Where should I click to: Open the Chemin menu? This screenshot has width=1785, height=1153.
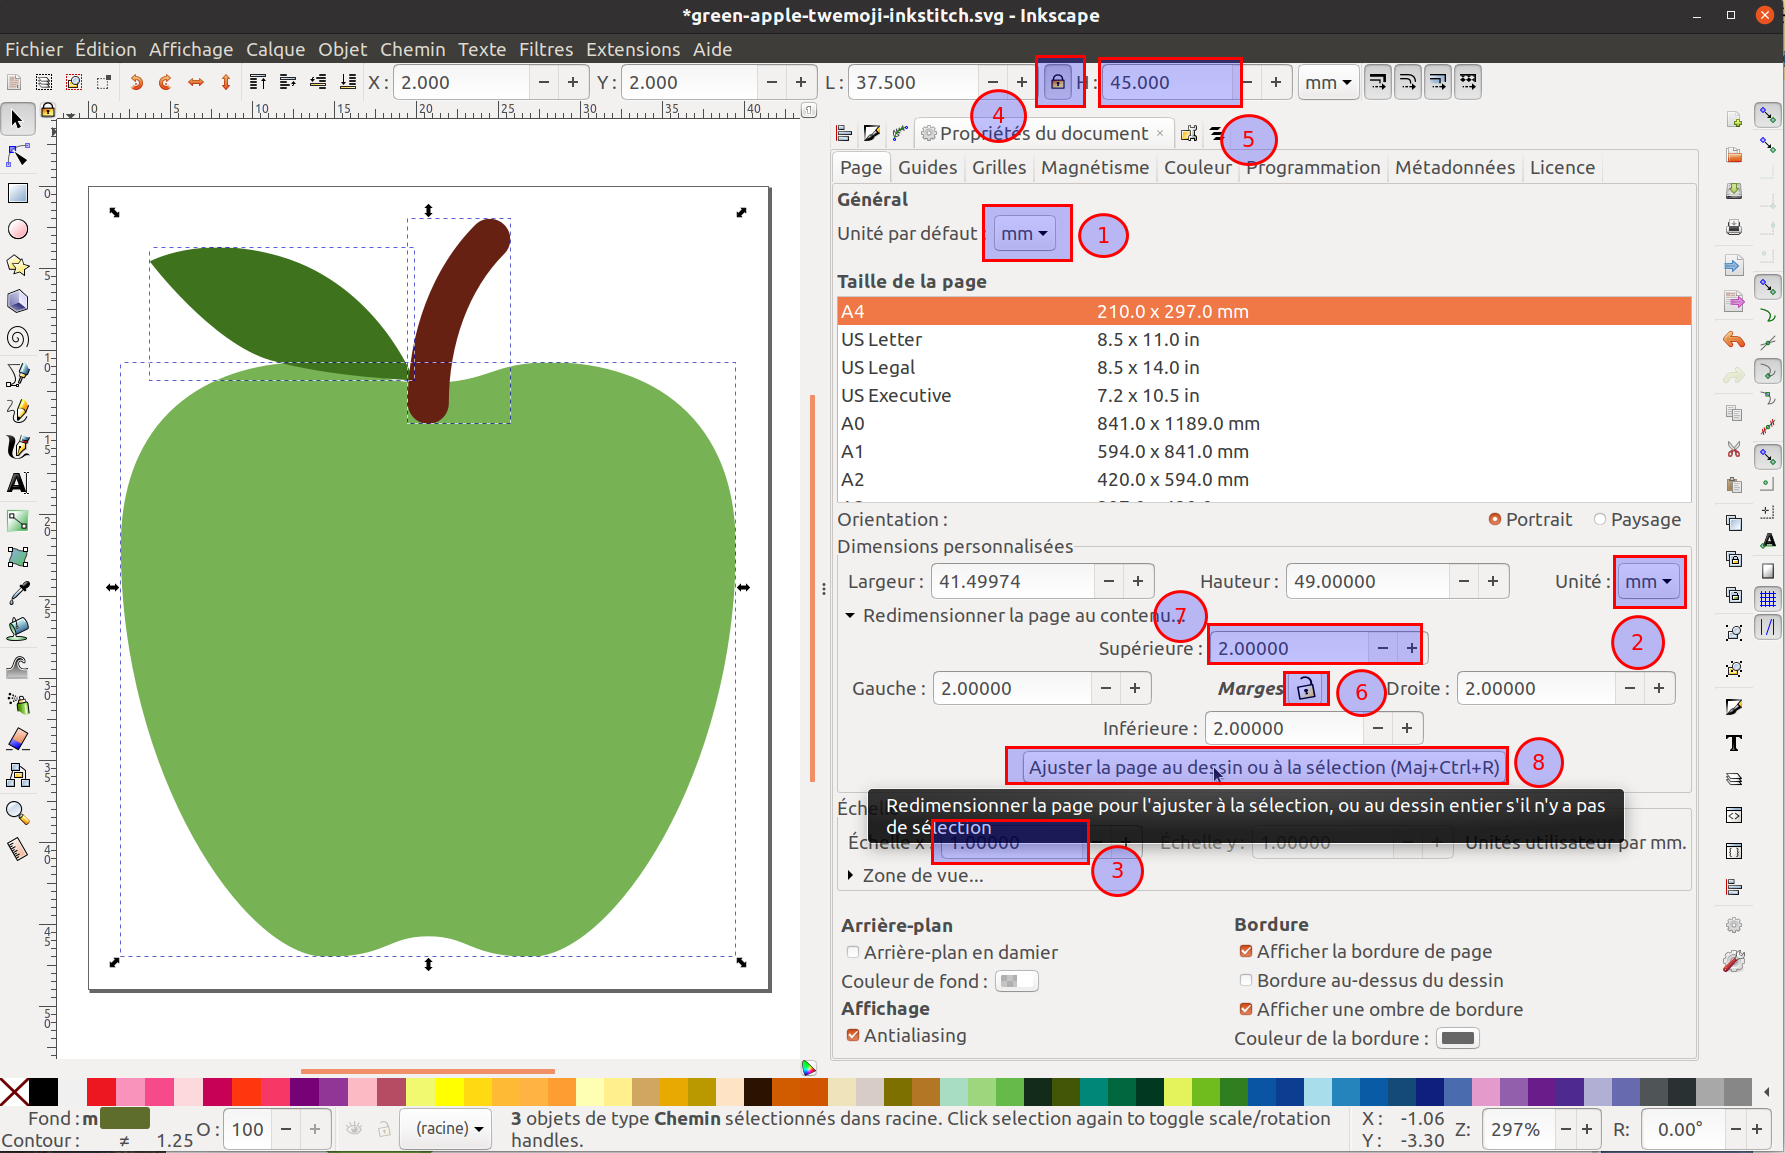[x=412, y=49]
